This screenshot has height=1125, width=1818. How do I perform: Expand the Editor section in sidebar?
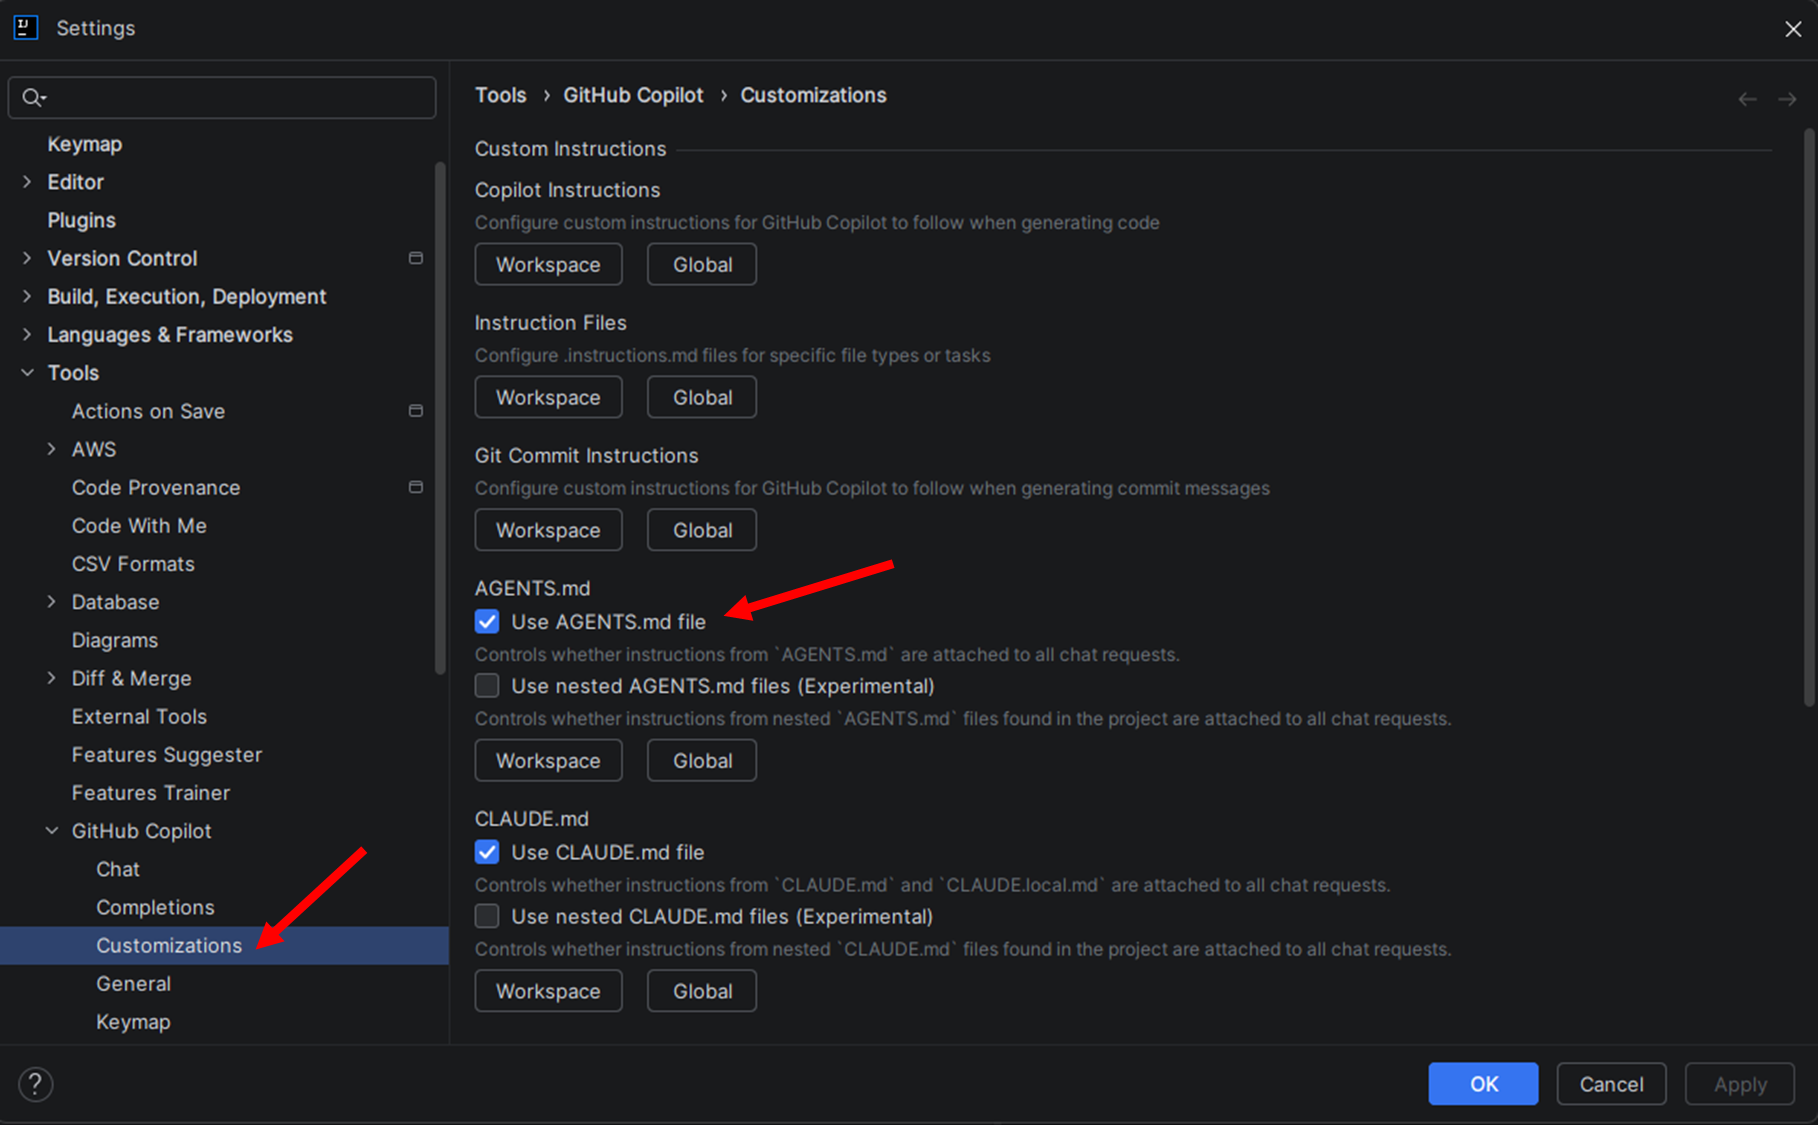26,181
